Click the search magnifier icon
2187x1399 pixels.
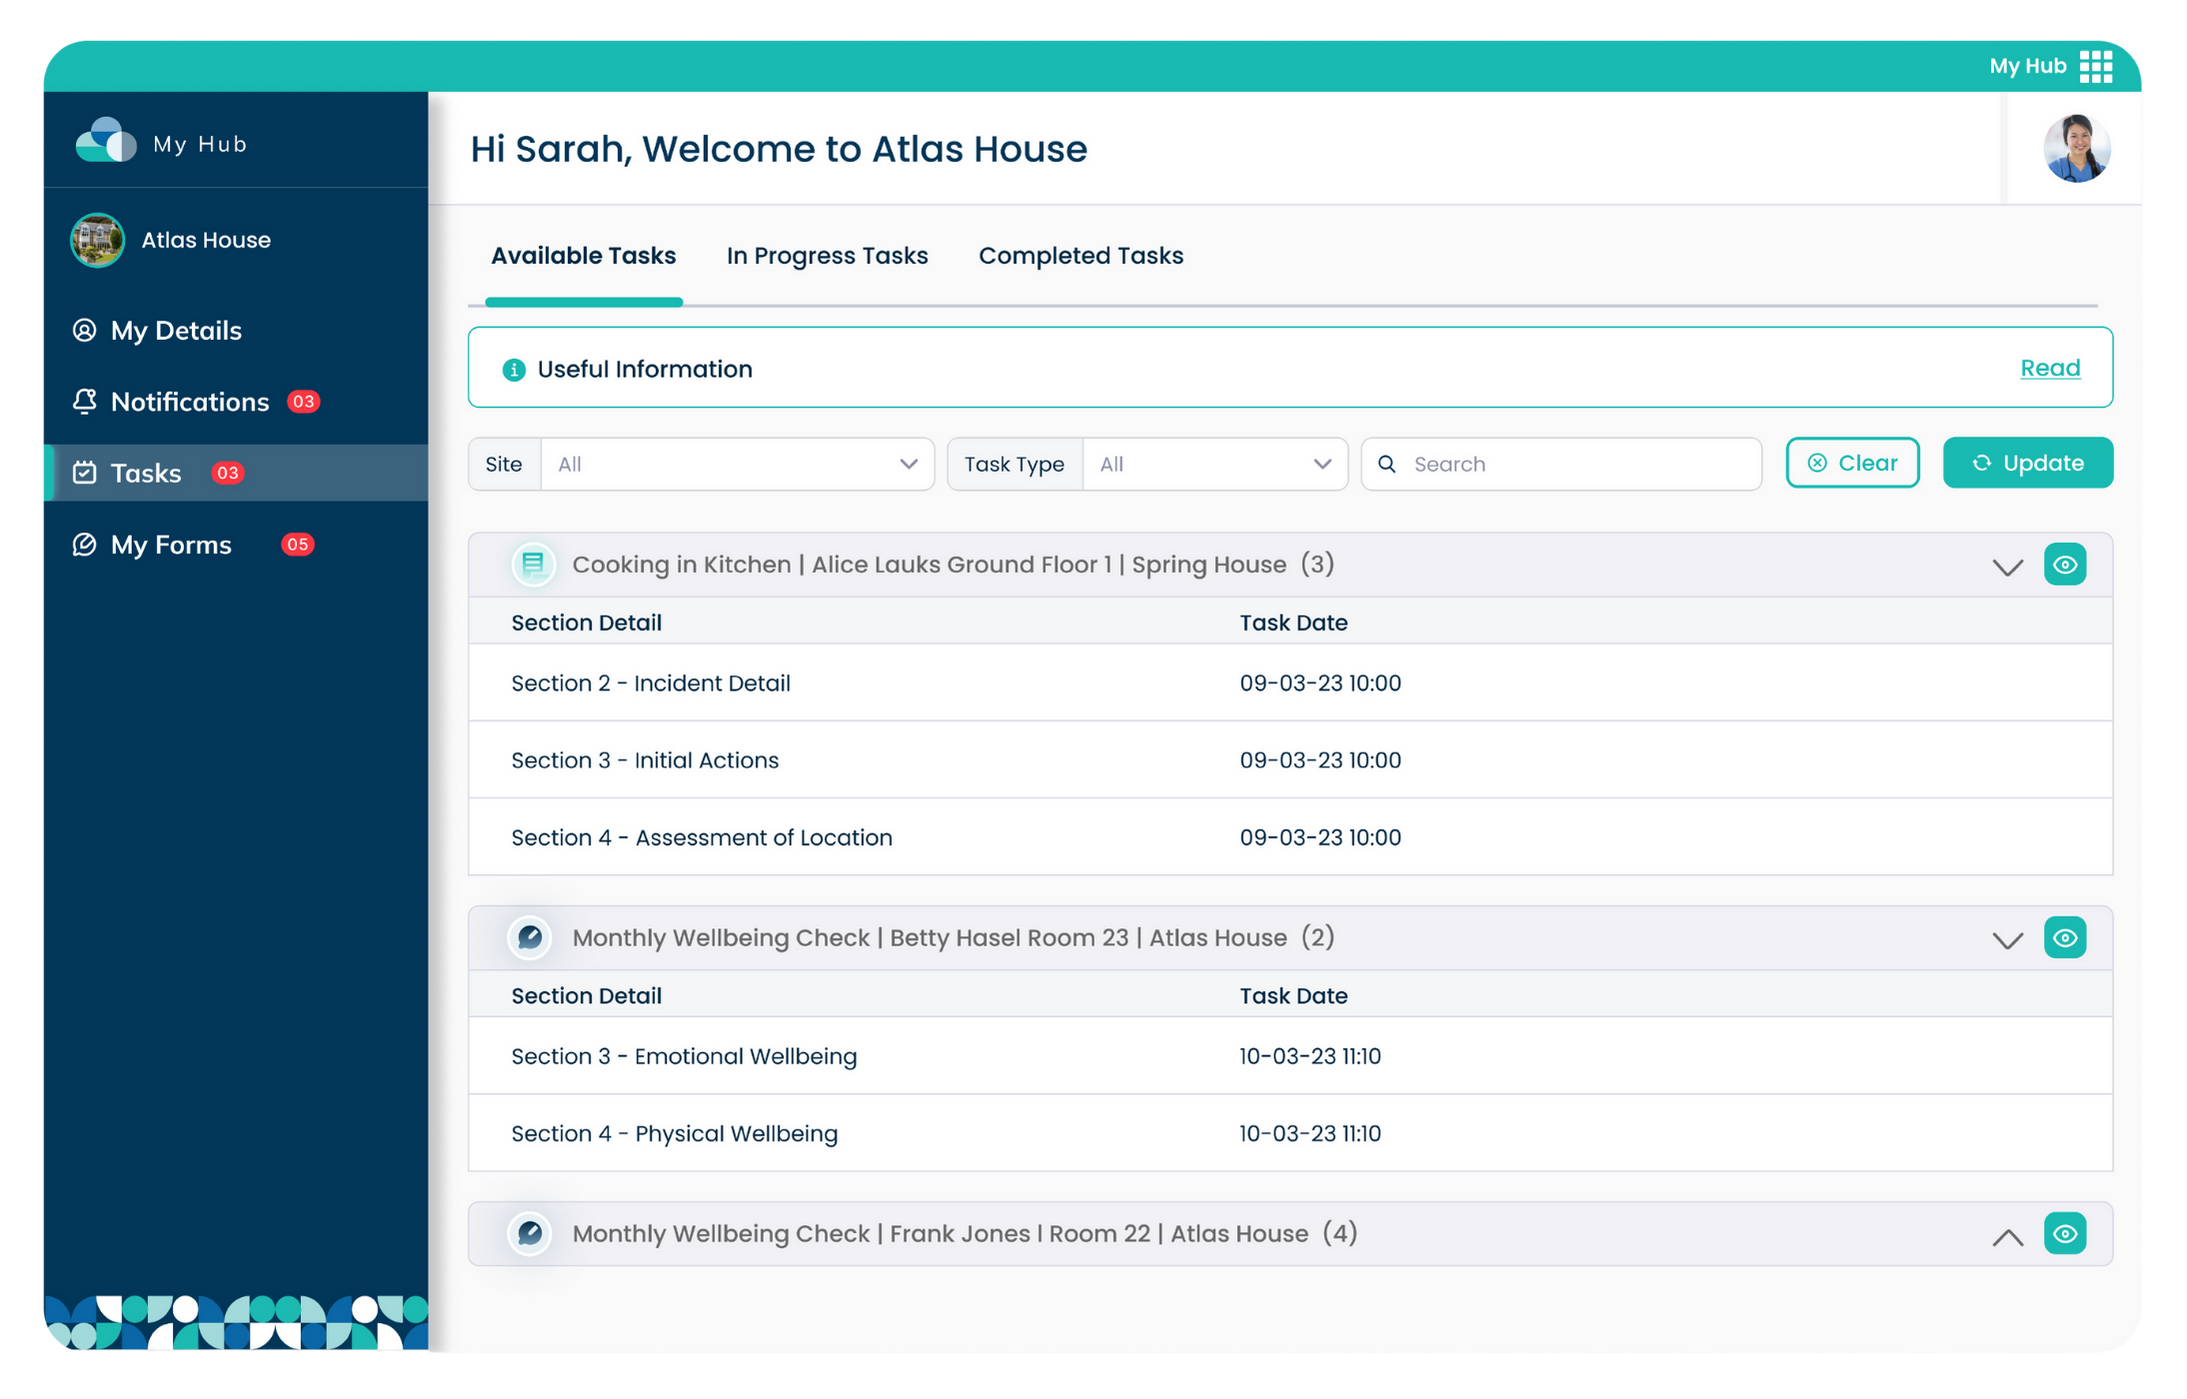click(x=1387, y=464)
